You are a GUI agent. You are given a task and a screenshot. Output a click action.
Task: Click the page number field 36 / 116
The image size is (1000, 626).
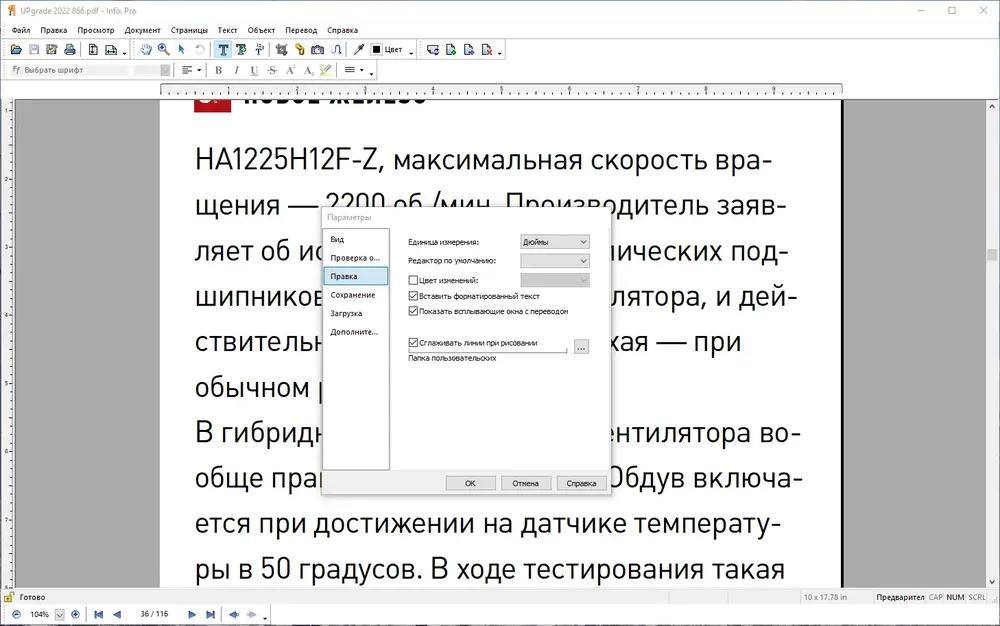154,614
